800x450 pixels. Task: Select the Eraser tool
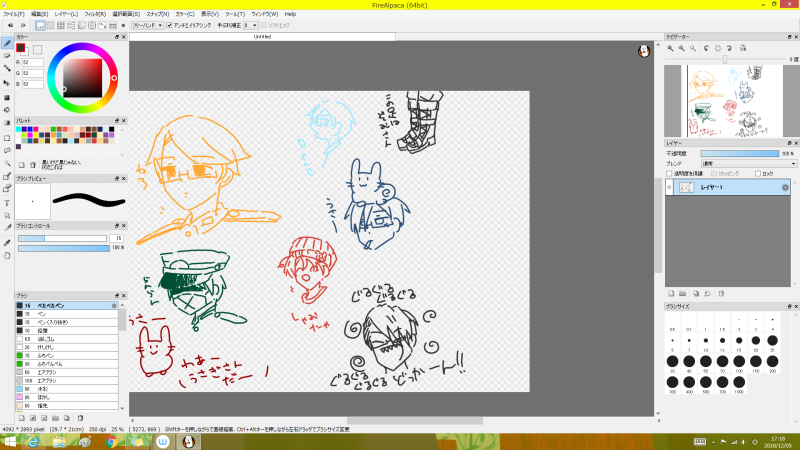[x=7, y=56]
